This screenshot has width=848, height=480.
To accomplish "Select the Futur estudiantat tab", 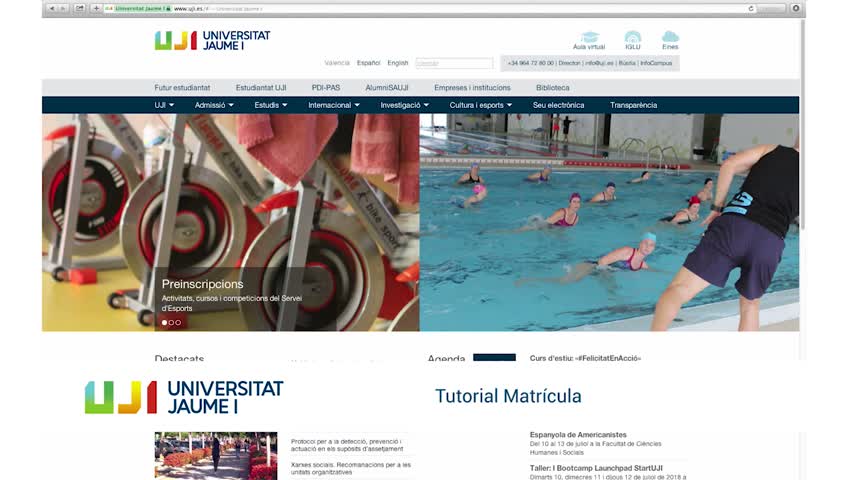I will pos(182,88).
